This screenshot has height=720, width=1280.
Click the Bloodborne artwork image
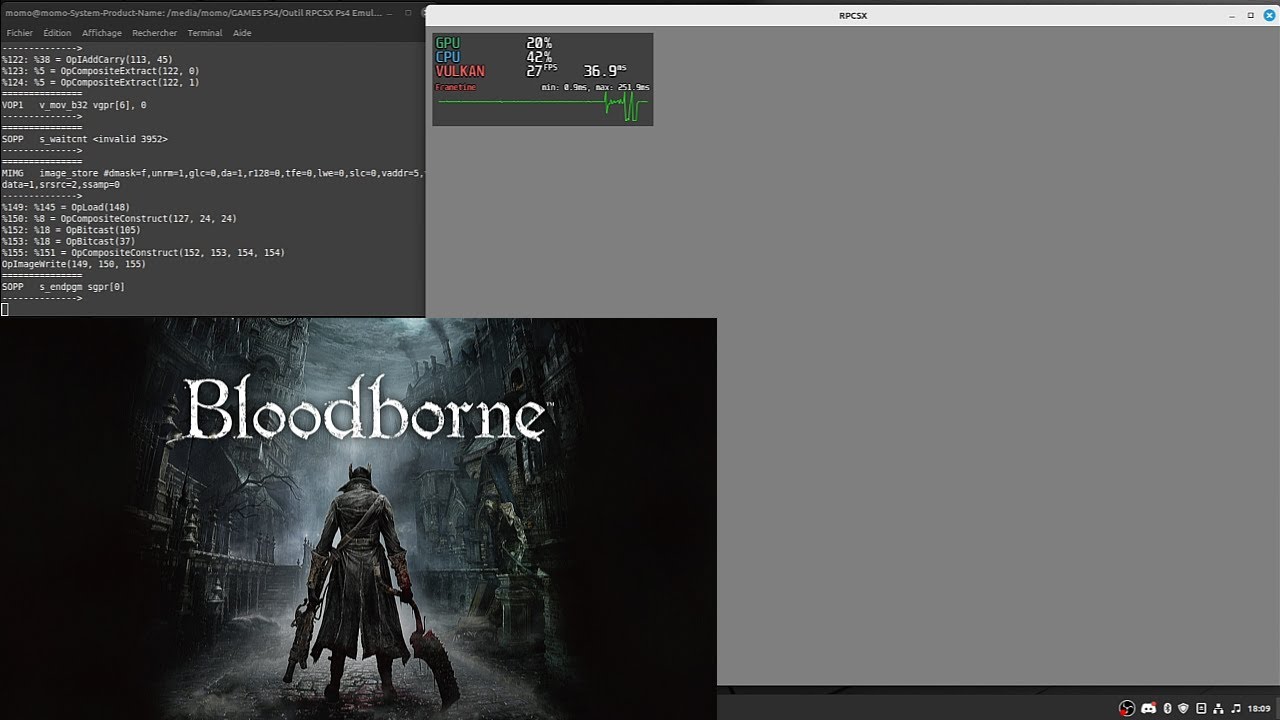pyautogui.click(x=358, y=519)
